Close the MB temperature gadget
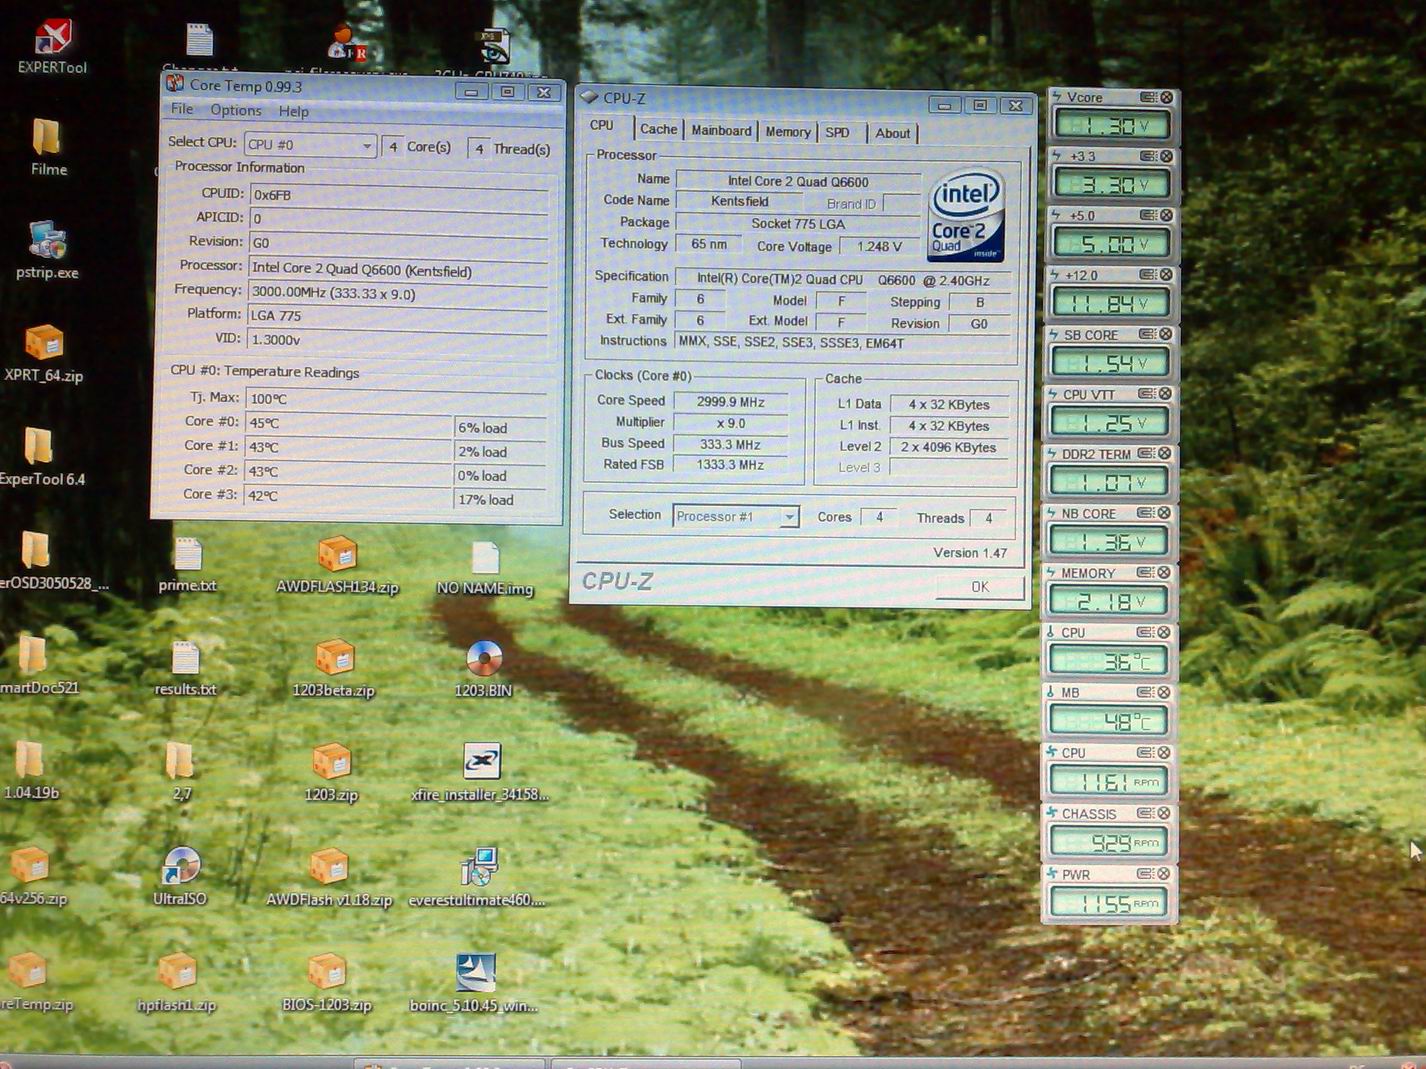This screenshot has width=1426, height=1069. point(1164,692)
